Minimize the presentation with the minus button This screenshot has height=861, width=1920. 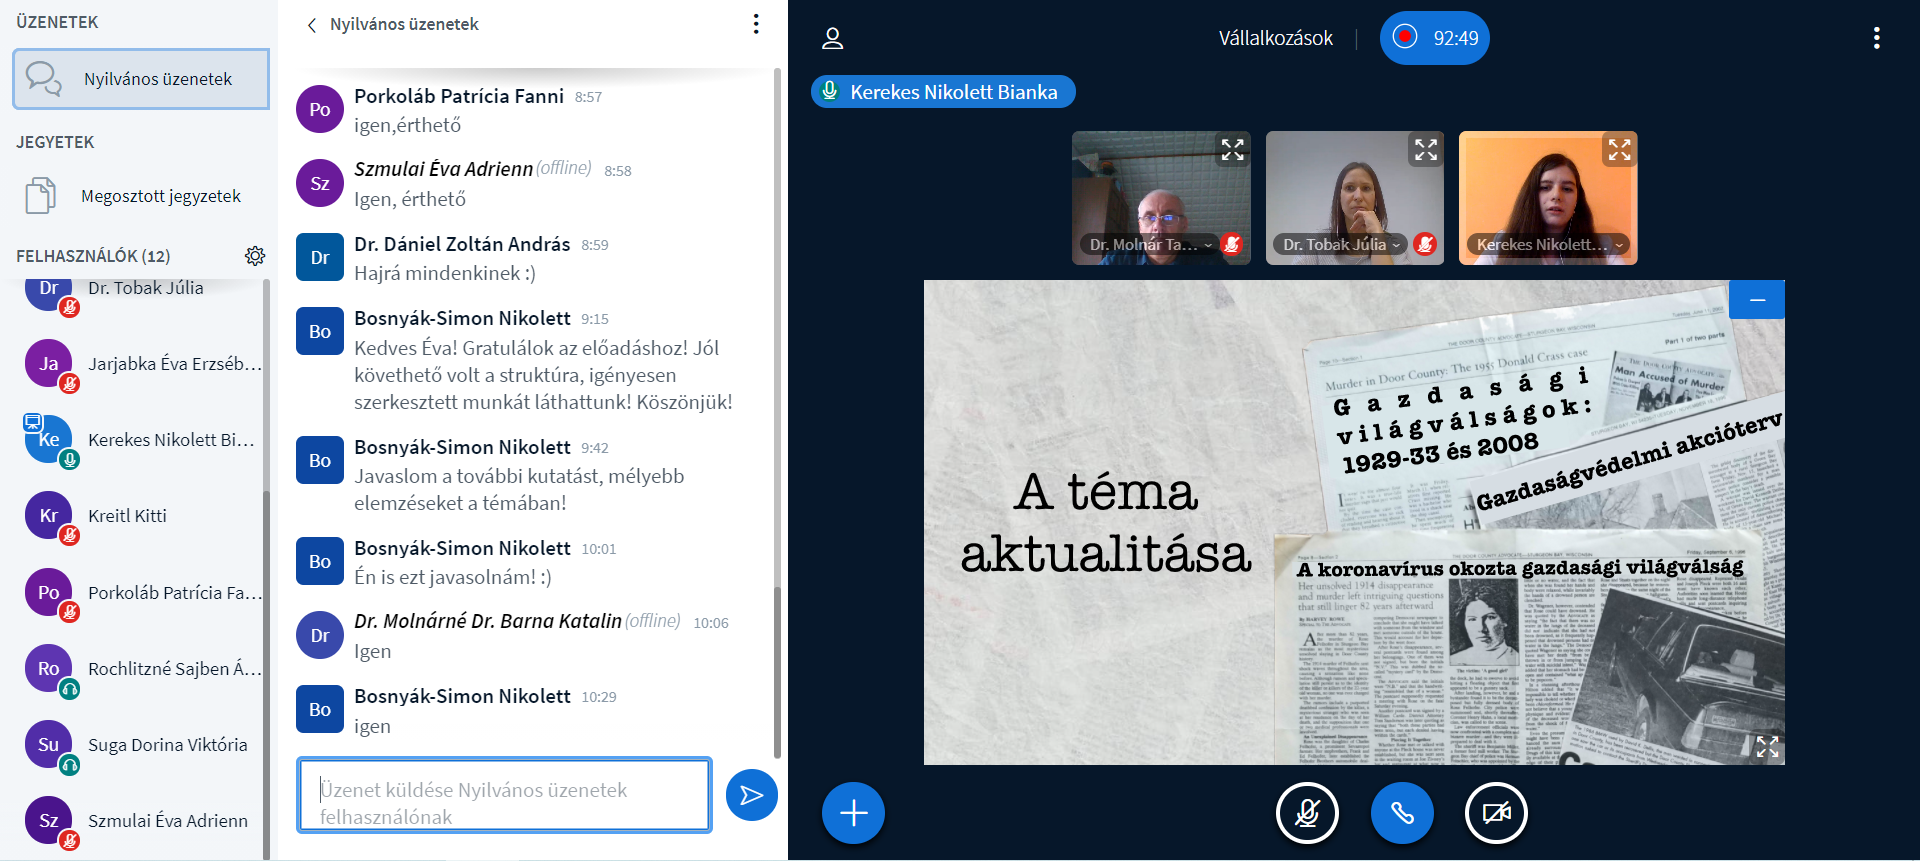1757,300
